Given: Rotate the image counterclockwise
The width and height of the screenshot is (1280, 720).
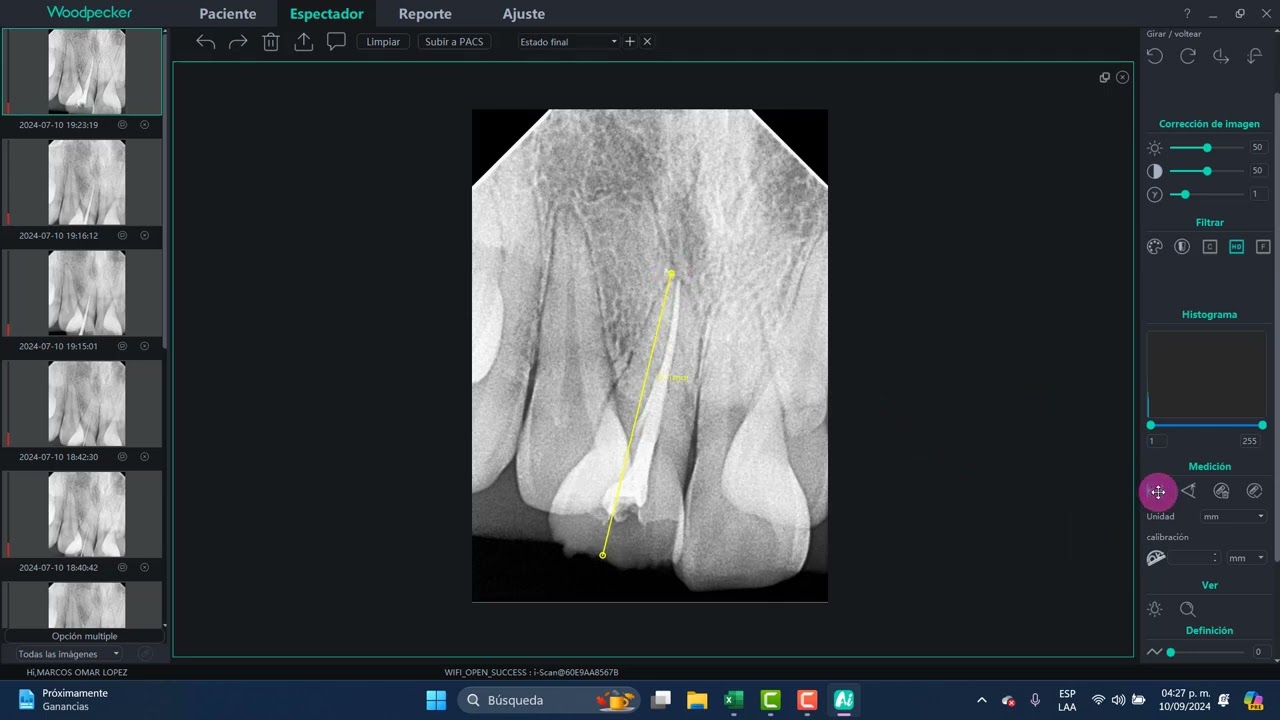Looking at the screenshot, I should click(x=1155, y=57).
